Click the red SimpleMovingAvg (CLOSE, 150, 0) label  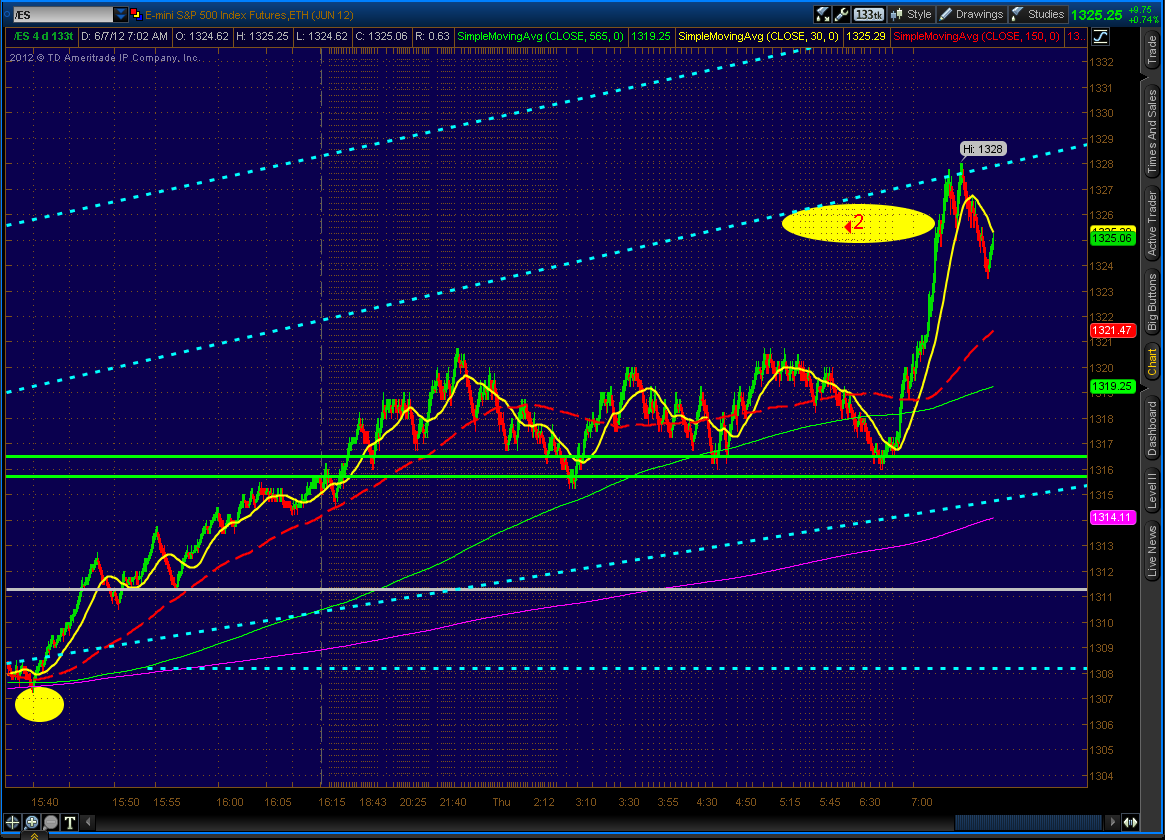[x=977, y=36]
